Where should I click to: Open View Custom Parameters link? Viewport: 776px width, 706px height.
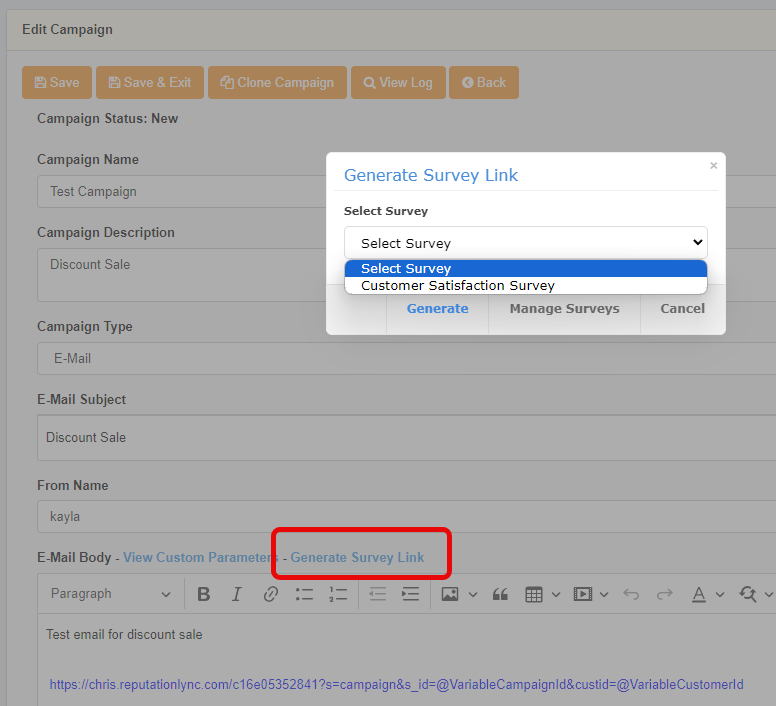click(201, 558)
